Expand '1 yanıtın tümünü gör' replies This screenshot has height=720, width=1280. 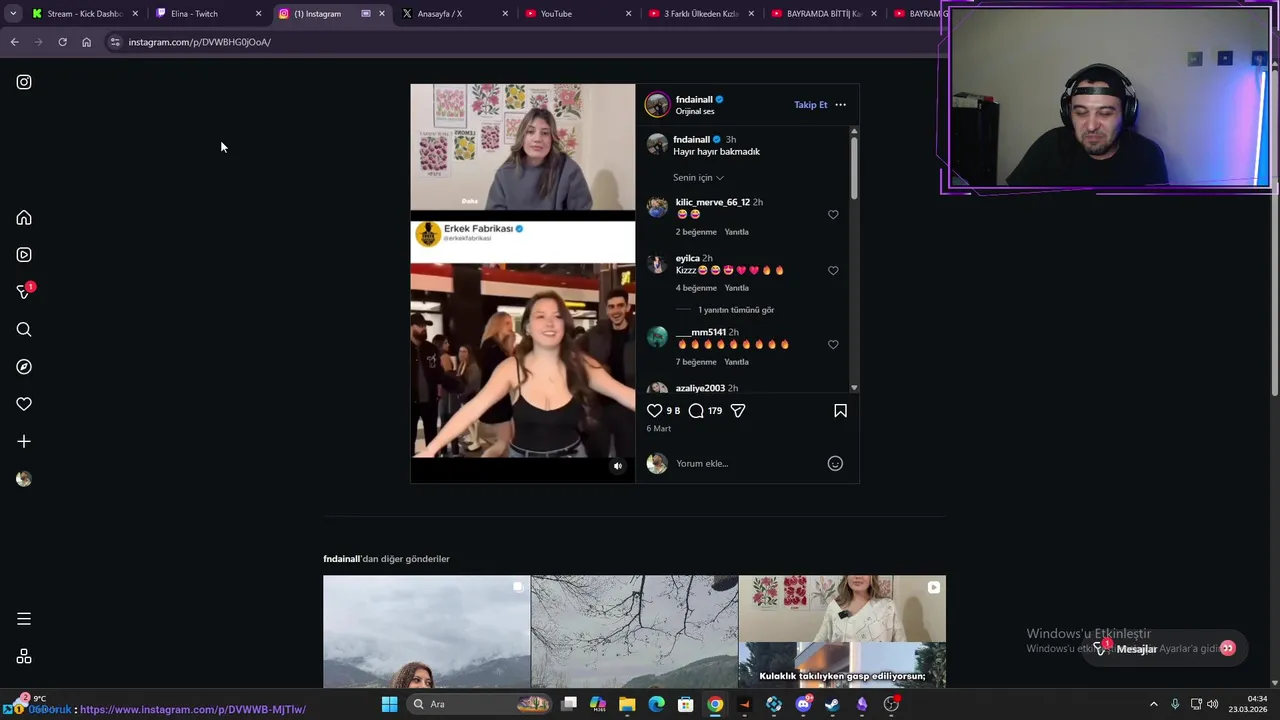736,310
